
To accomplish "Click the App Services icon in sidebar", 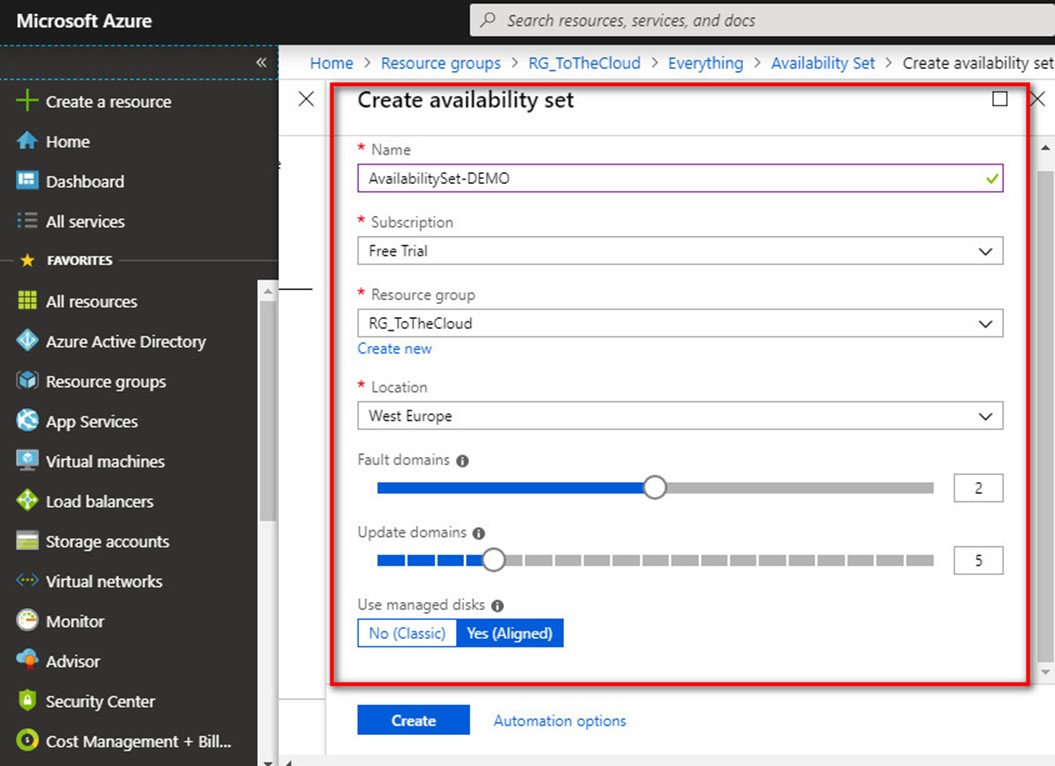I will [28, 422].
